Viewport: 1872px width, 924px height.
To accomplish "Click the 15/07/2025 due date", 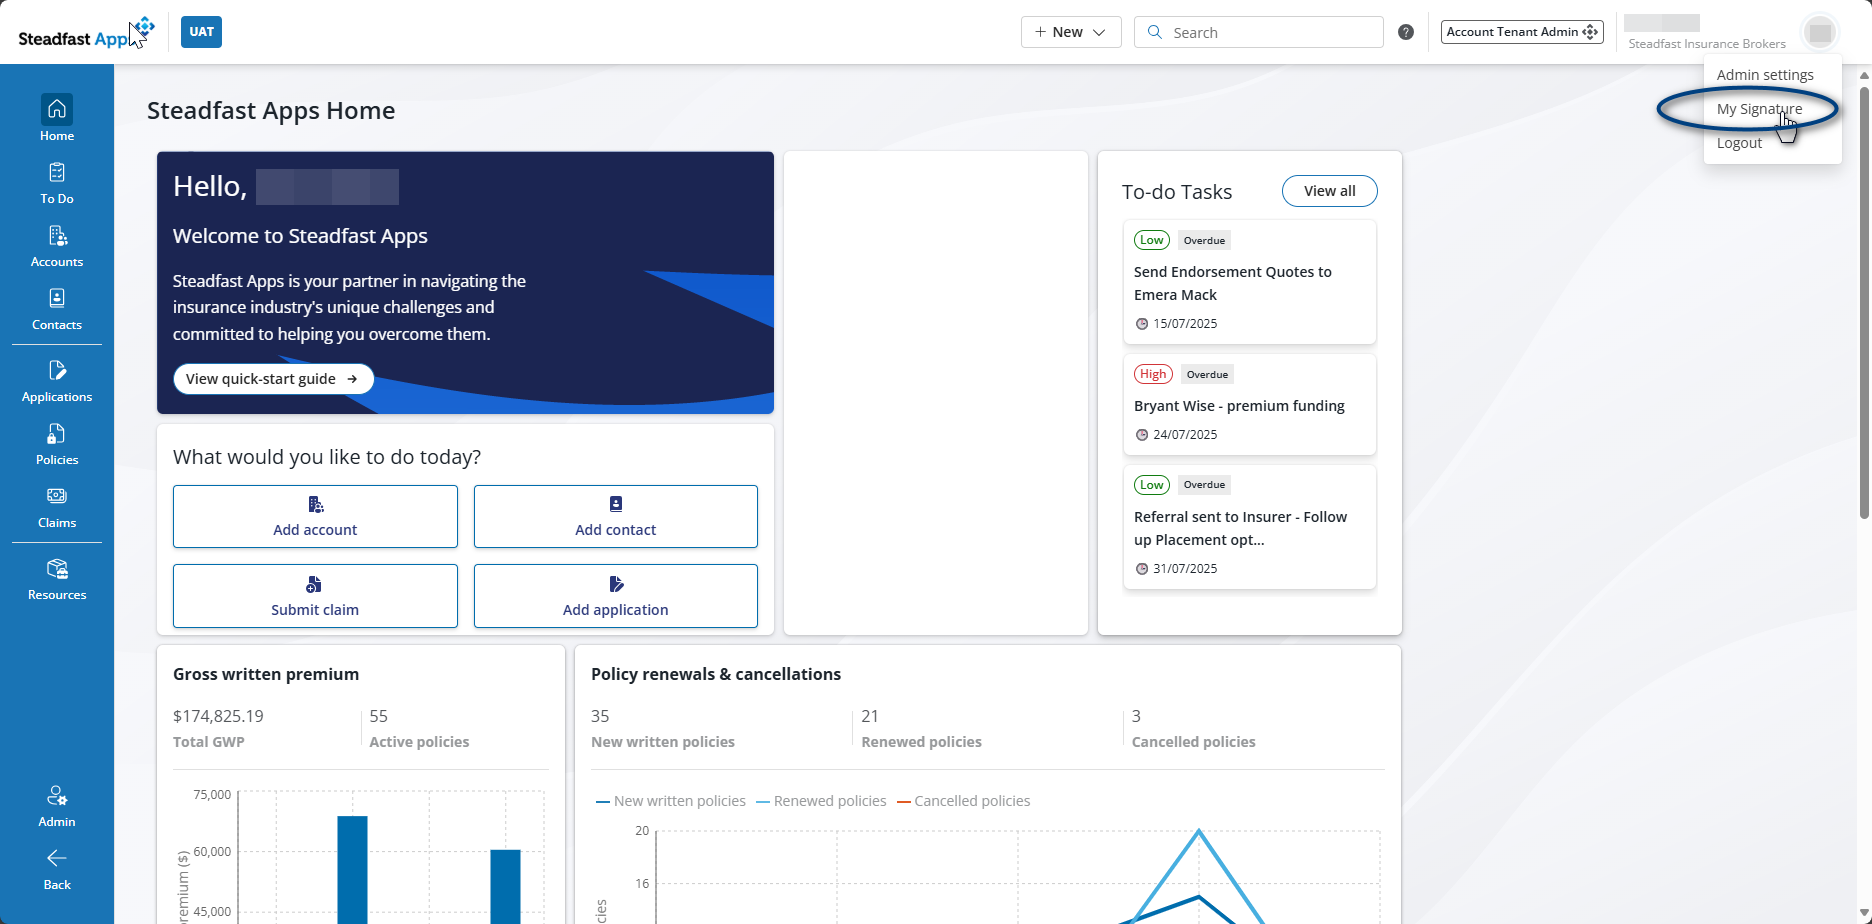I will pyautogui.click(x=1185, y=324).
